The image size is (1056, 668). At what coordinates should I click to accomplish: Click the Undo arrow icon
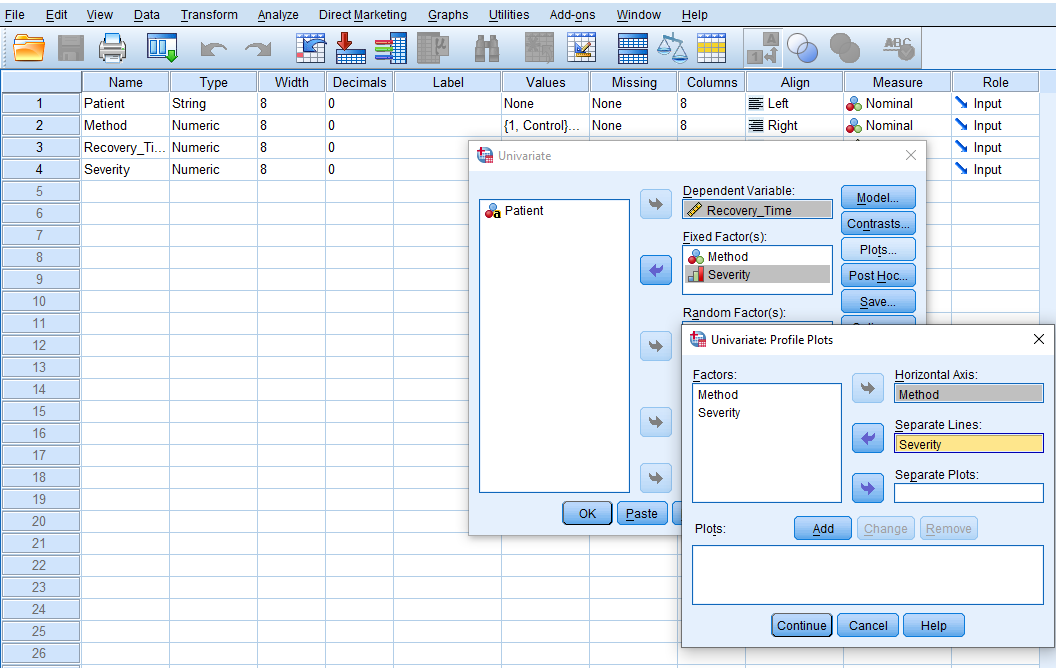tap(213, 48)
